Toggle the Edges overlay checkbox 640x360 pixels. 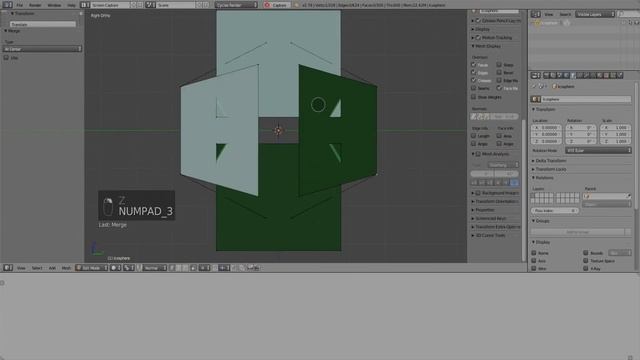tap(473, 72)
